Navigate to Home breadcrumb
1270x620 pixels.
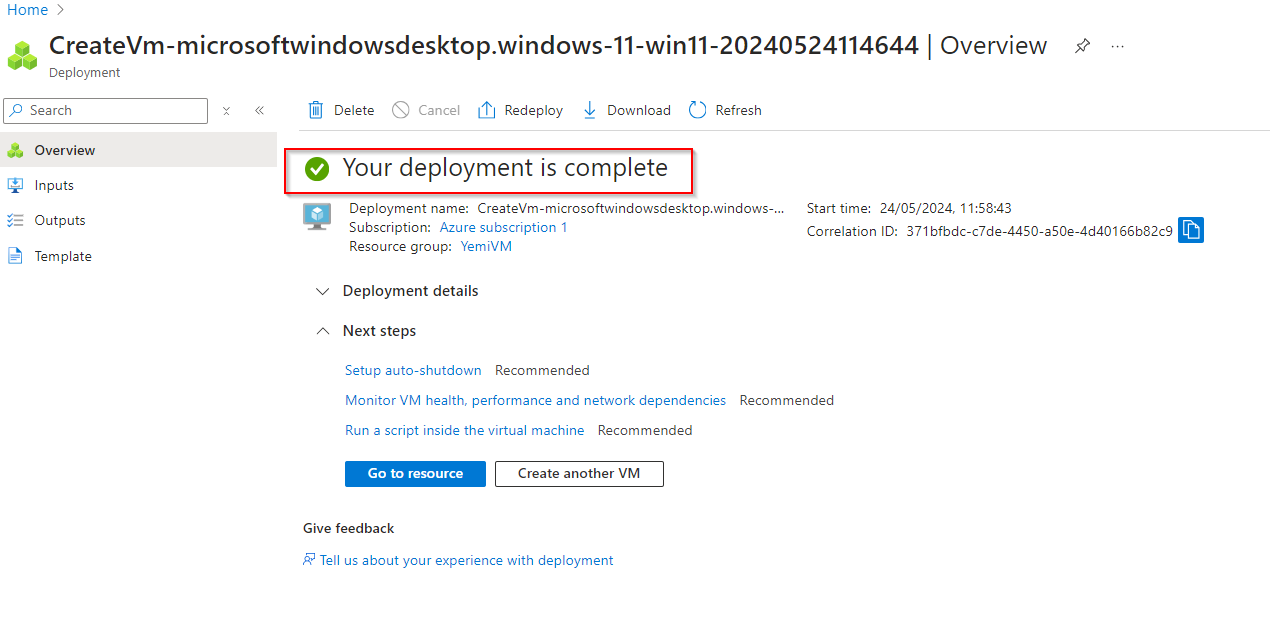point(27,10)
